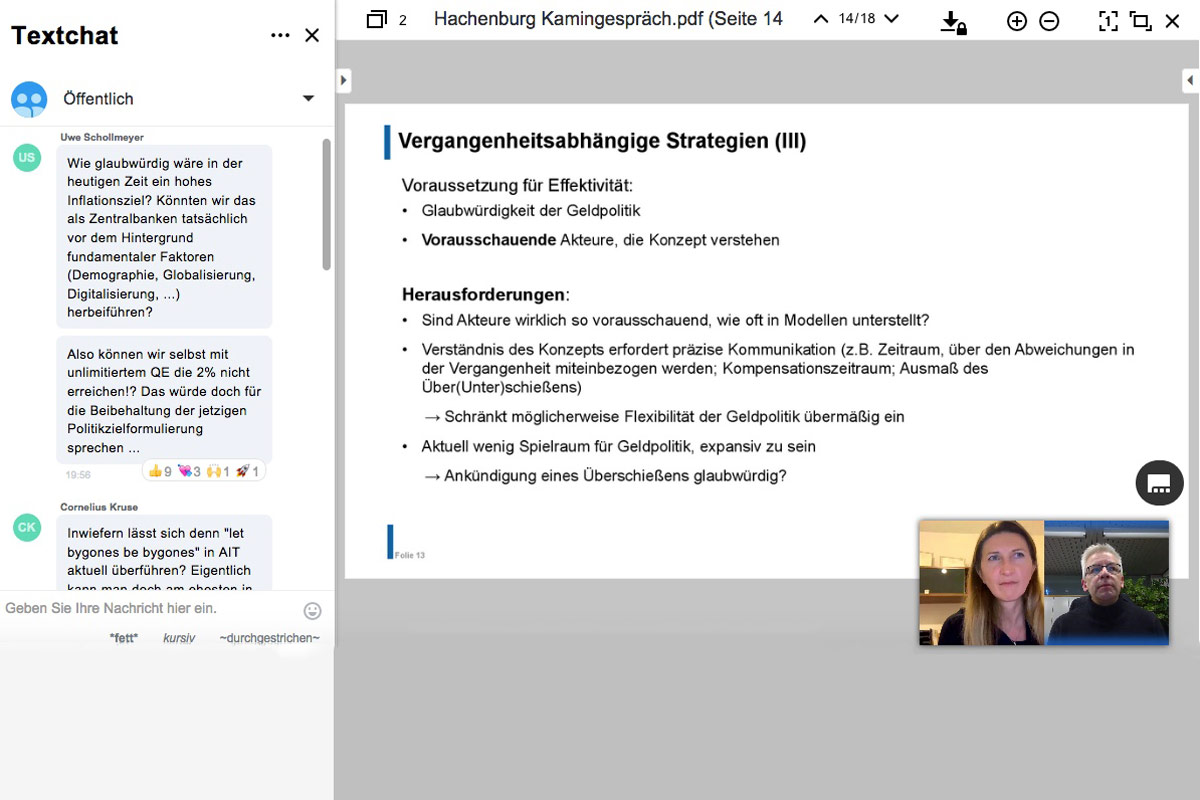Zoom in with the plus icon
Screen dimensions: 1200x800
(1017, 21)
